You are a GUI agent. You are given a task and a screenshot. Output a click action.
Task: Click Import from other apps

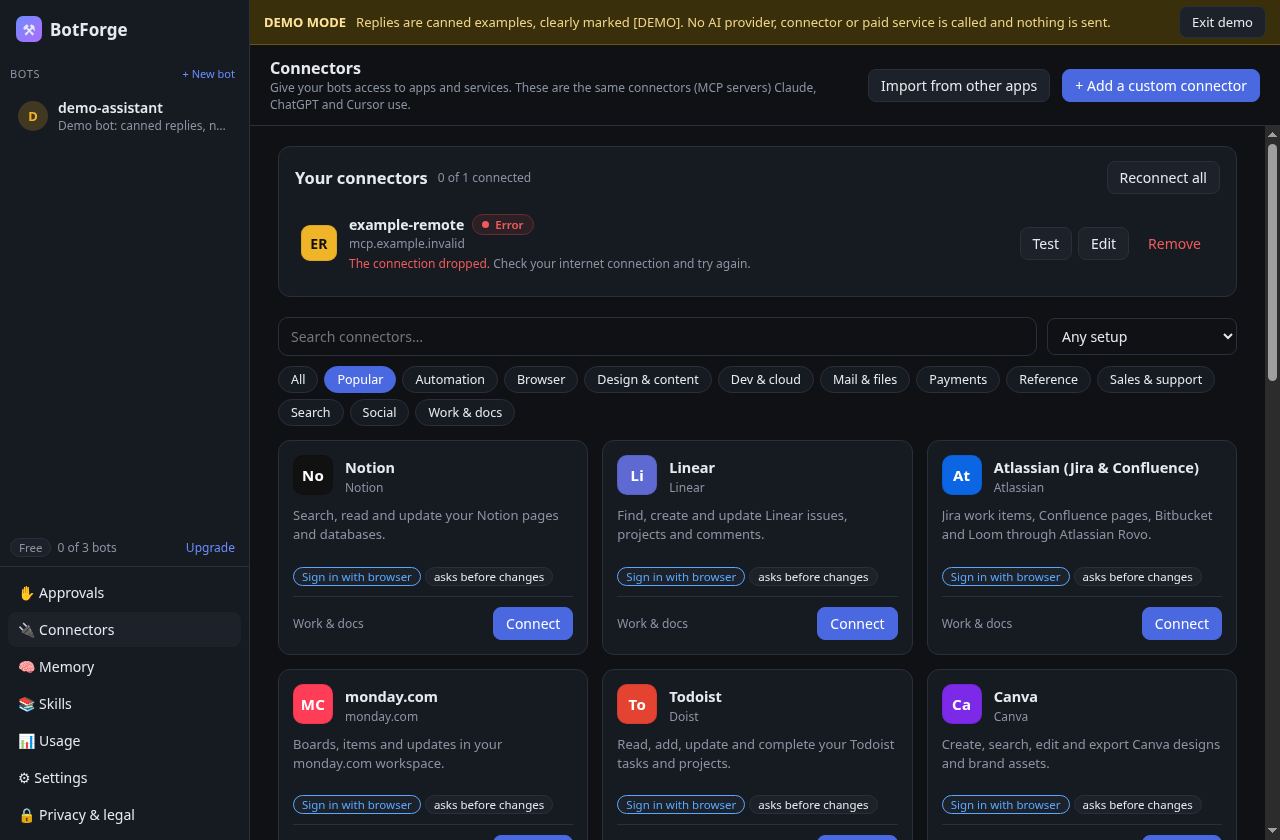[959, 86]
